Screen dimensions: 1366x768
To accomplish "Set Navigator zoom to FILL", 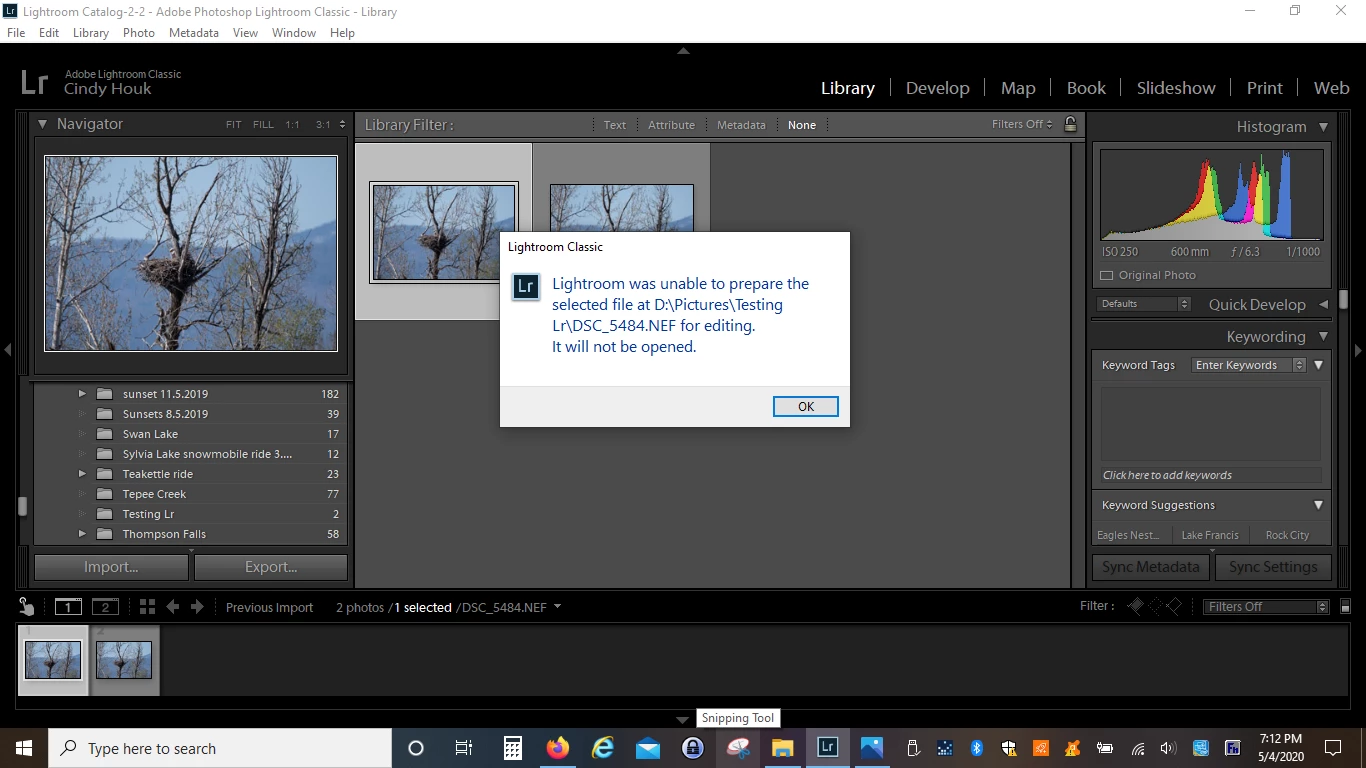I will [263, 125].
